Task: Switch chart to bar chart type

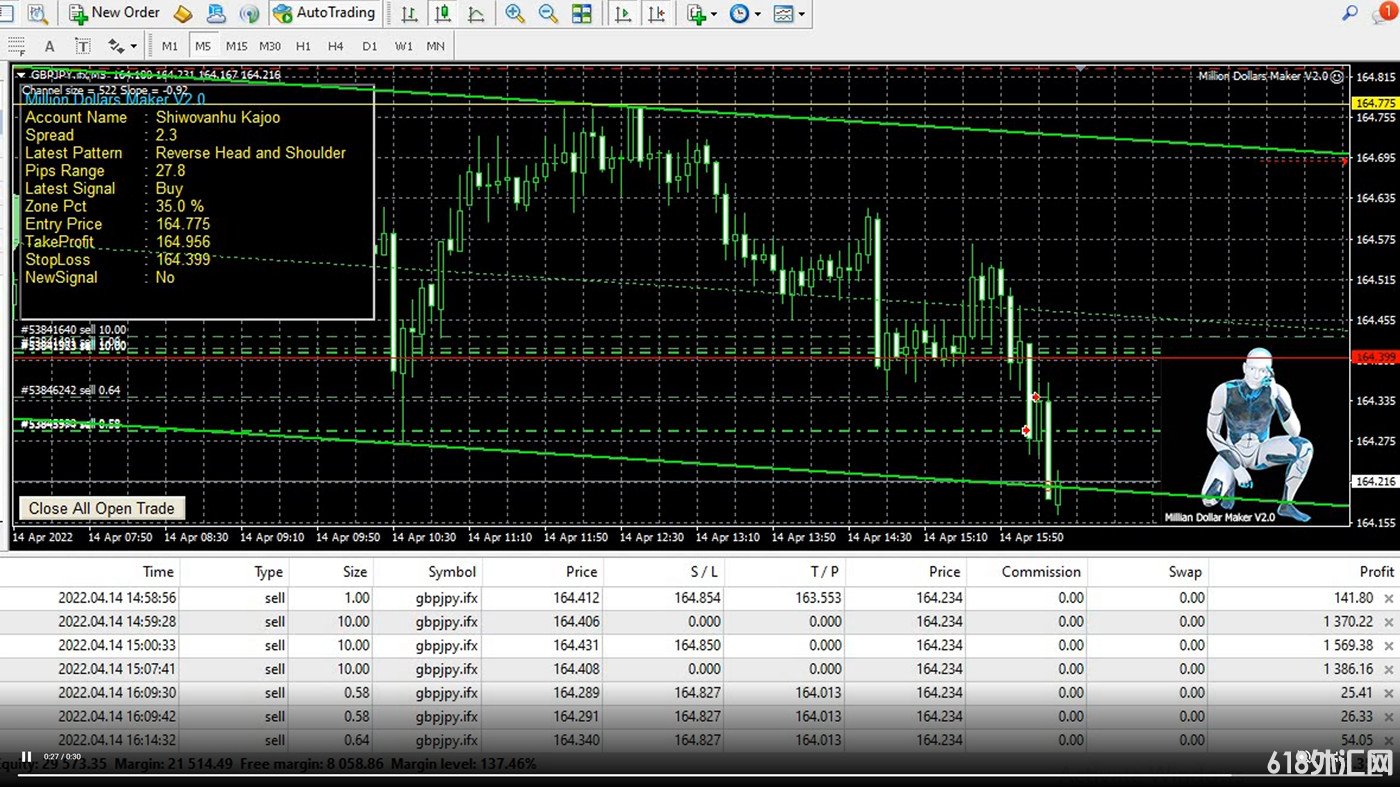Action: (410, 14)
